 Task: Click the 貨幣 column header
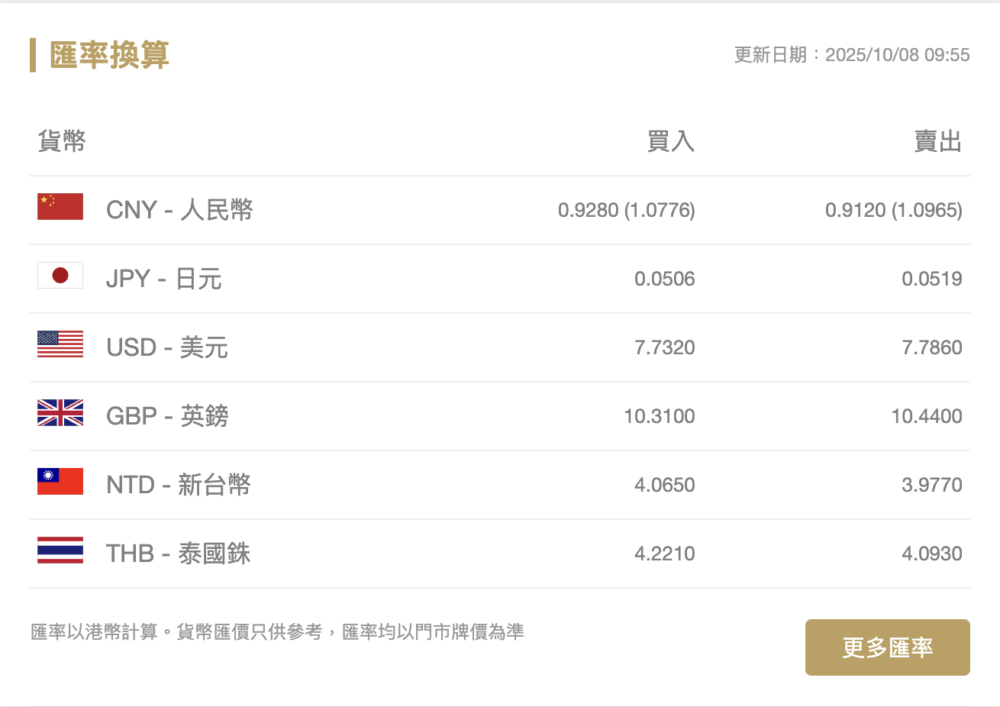[62, 142]
